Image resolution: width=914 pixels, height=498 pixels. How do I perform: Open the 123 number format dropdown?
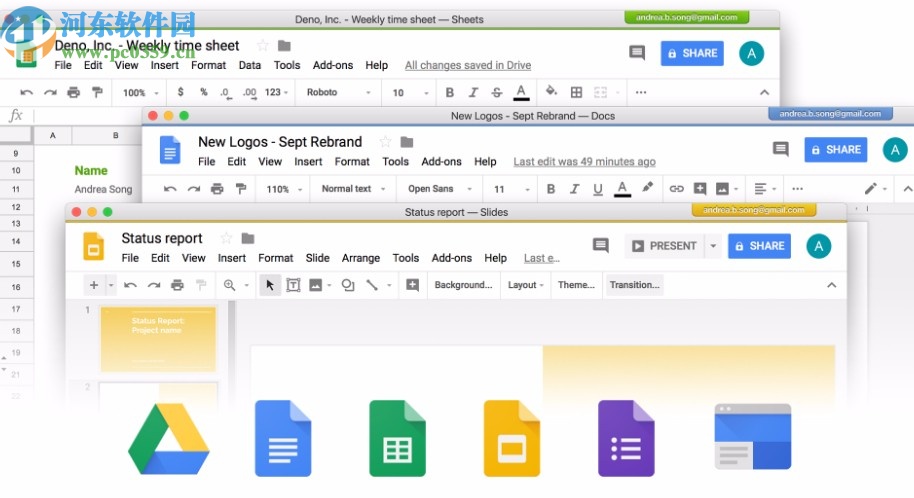coord(276,92)
